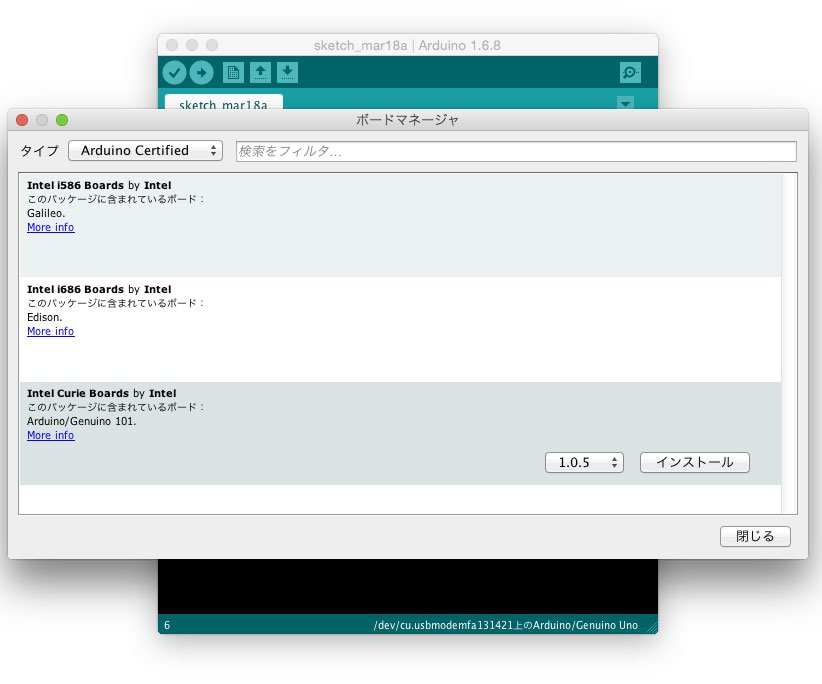Open More info link for Intel Curie Boards

click(51, 436)
